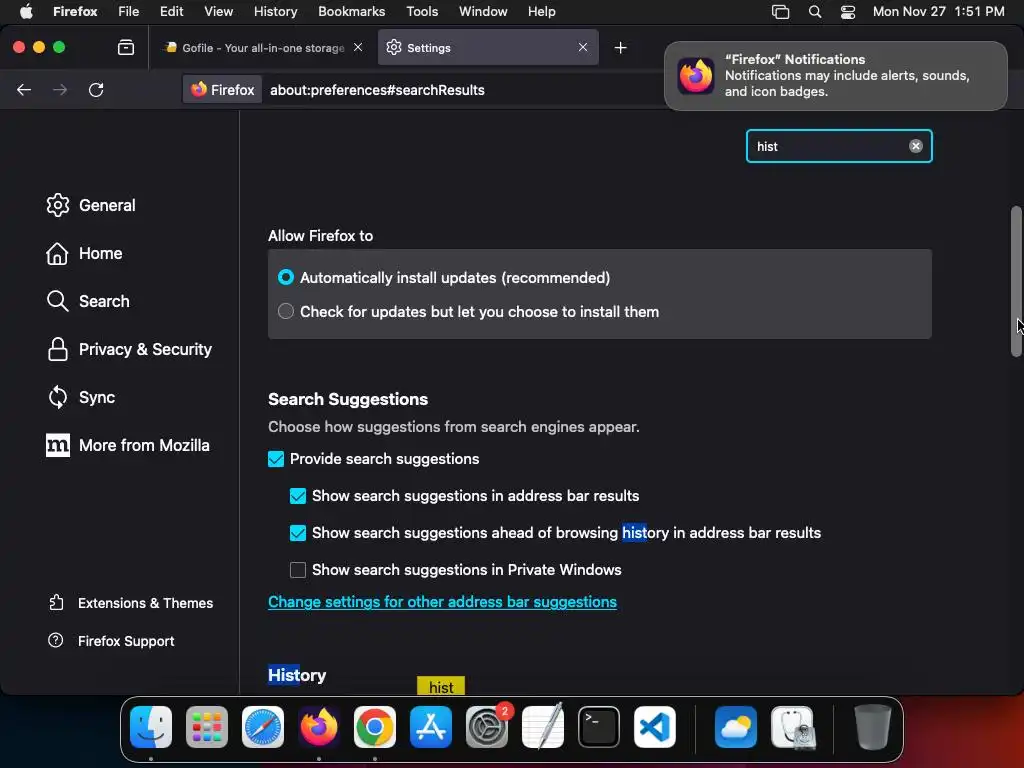Screen dimensions: 1024x768
Task: Open the Firefox notifications banner
Action: 836,76
